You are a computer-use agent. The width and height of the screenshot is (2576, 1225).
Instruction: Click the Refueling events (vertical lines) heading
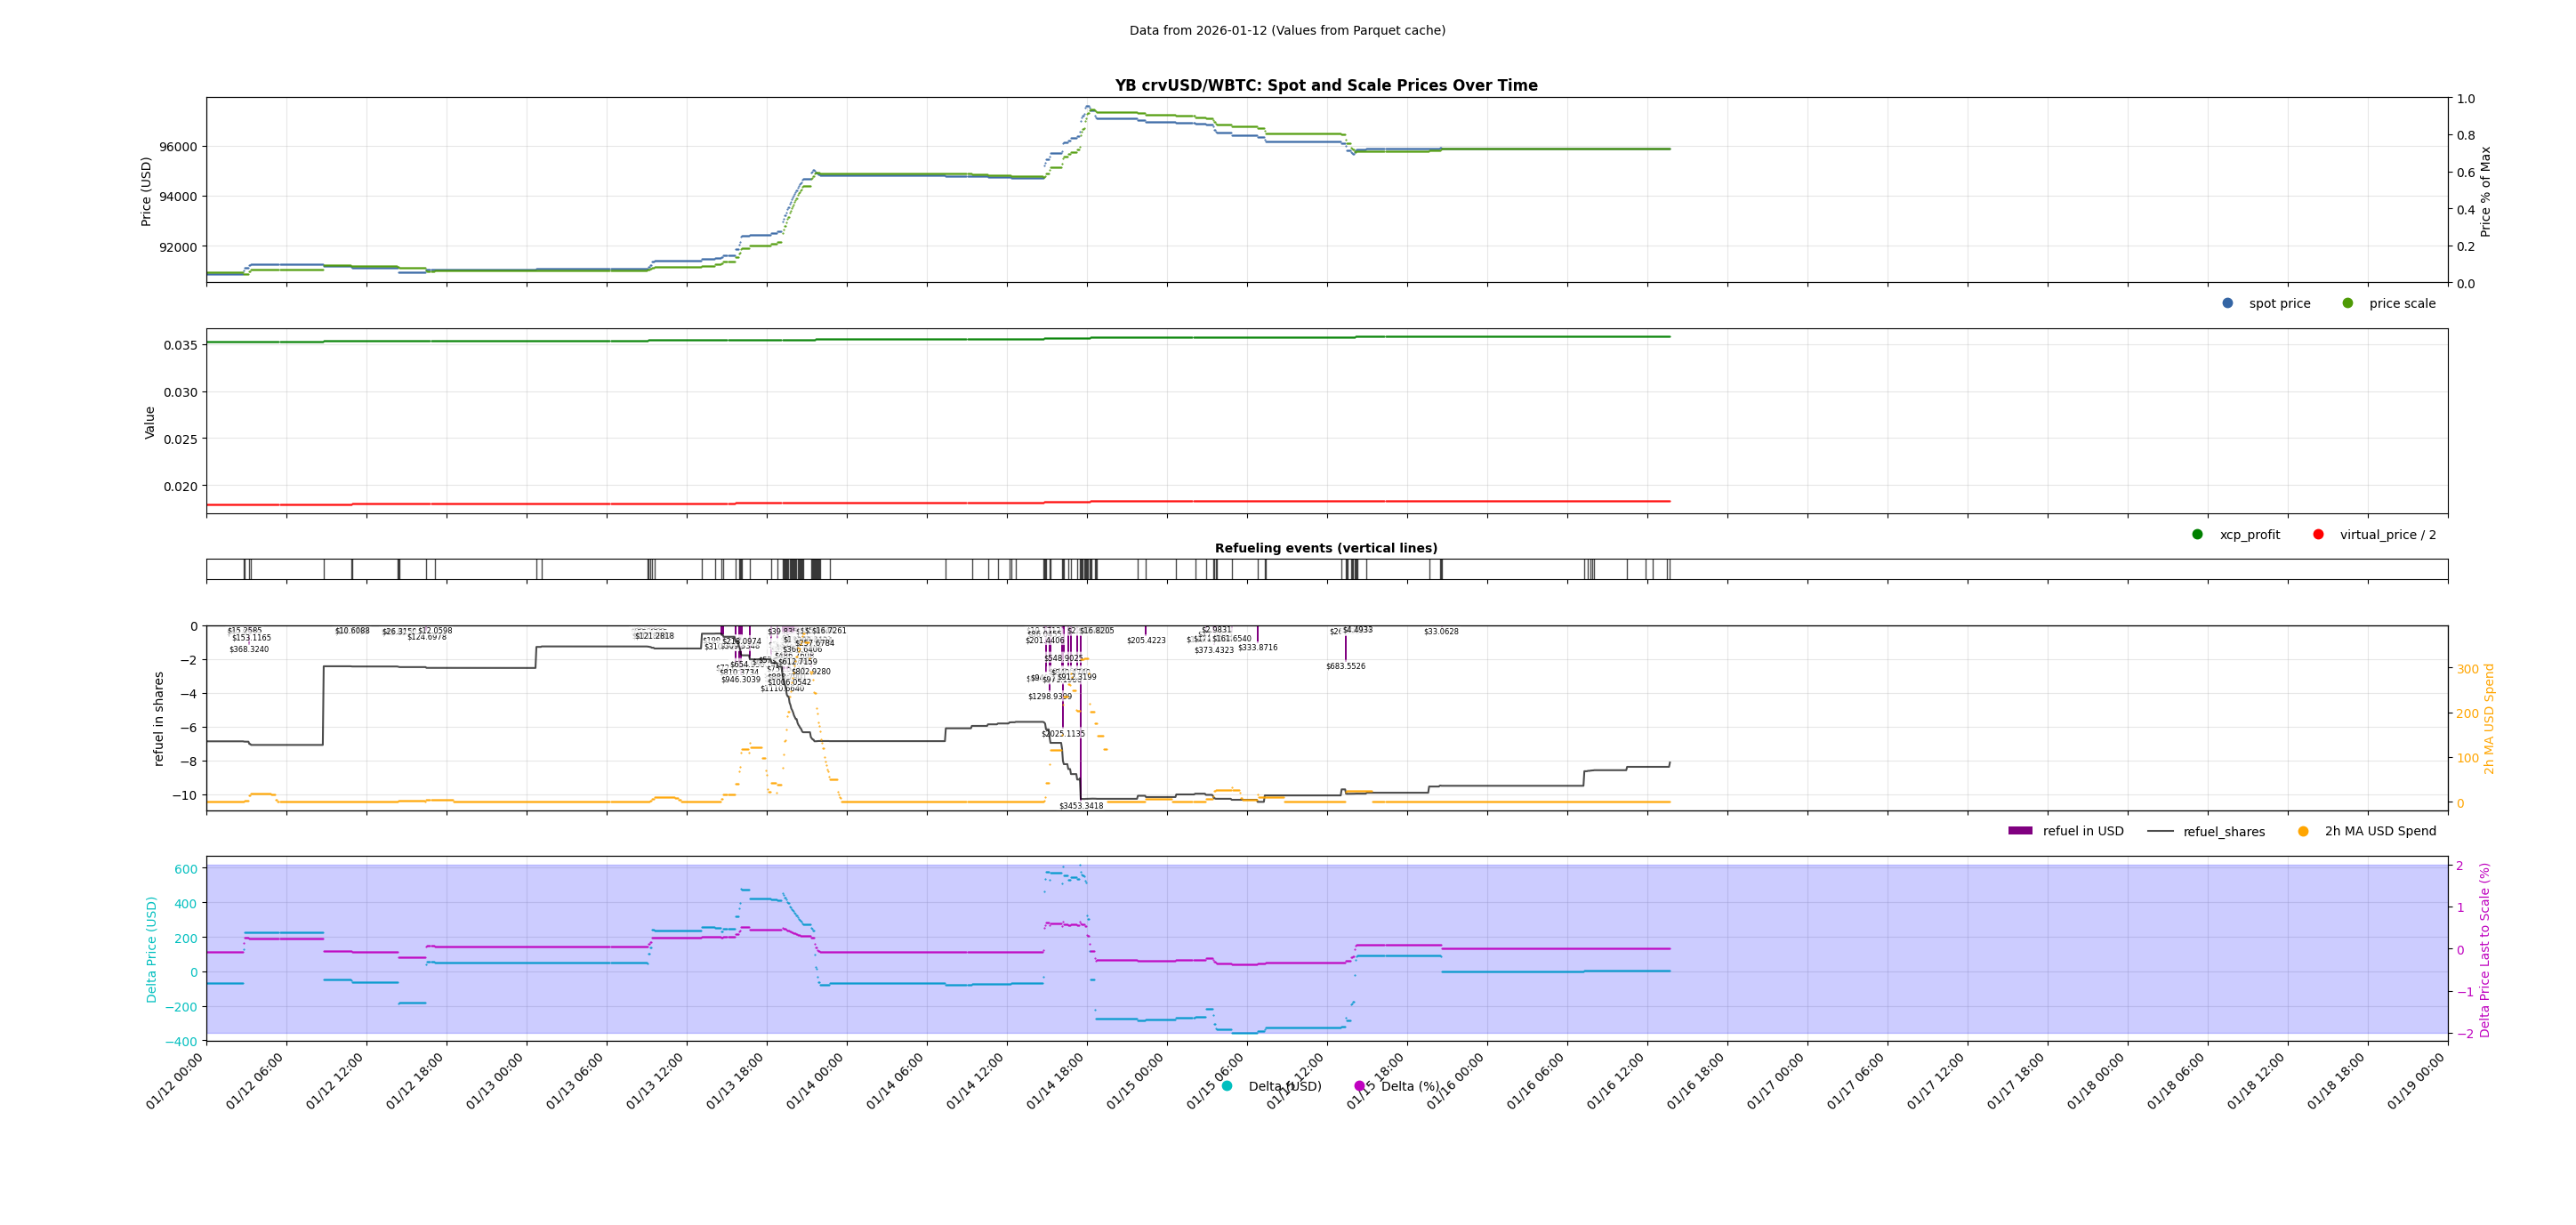(1326, 548)
